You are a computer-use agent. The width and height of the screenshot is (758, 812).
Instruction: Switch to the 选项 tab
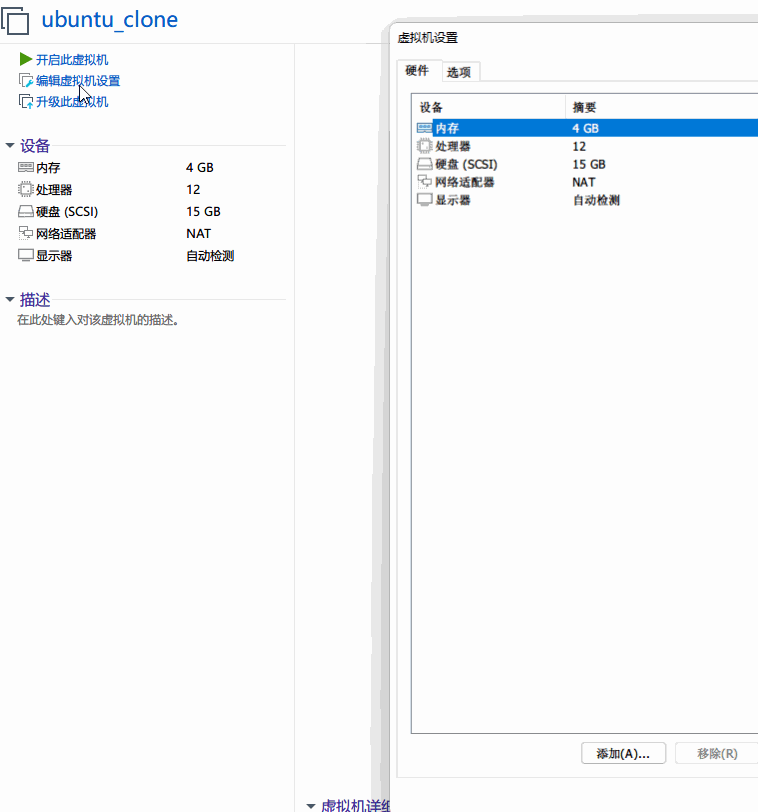click(x=459, y=72)
